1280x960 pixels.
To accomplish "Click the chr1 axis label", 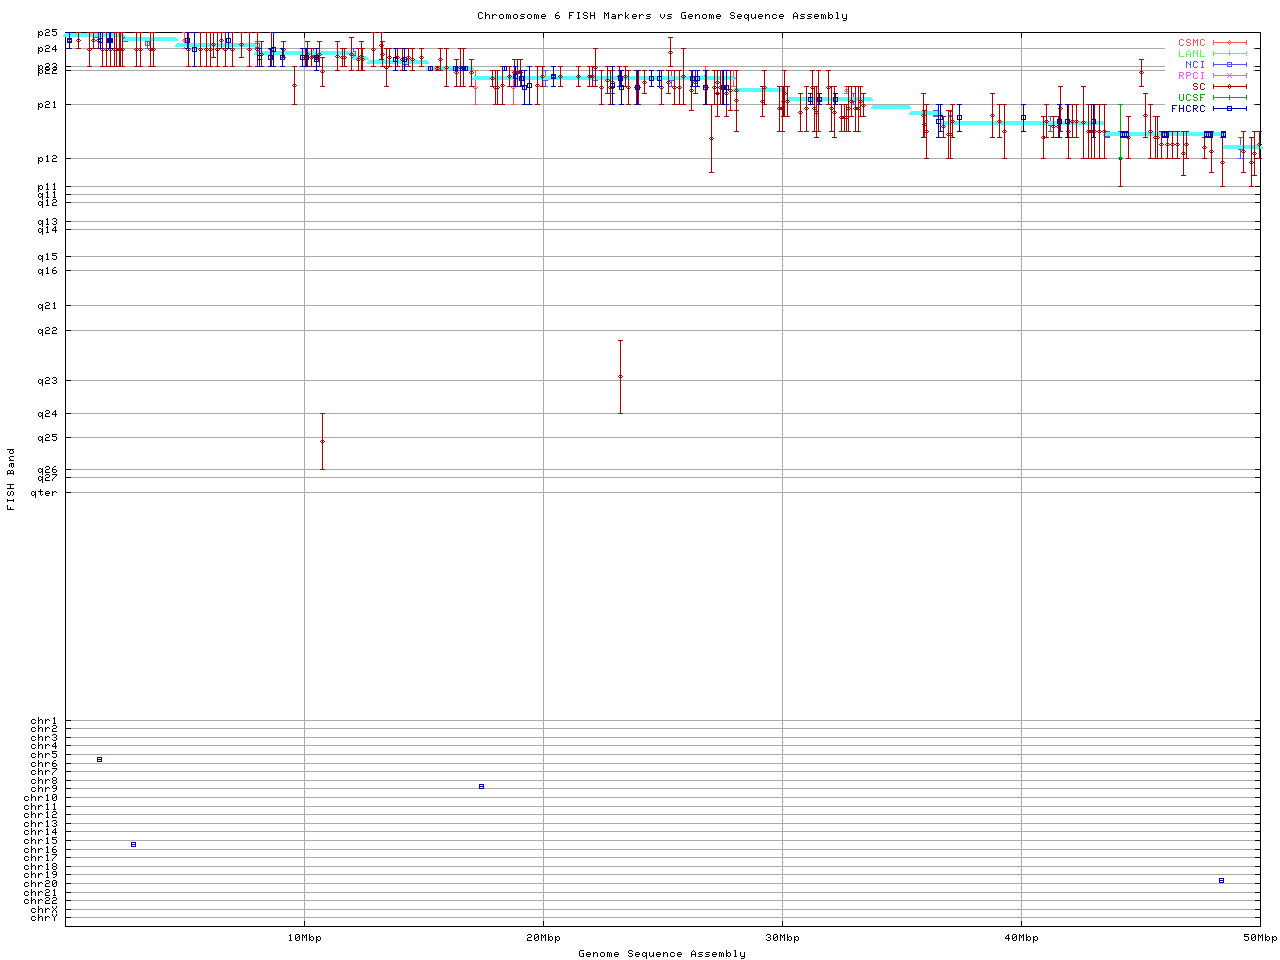I will tap(45, 721).
